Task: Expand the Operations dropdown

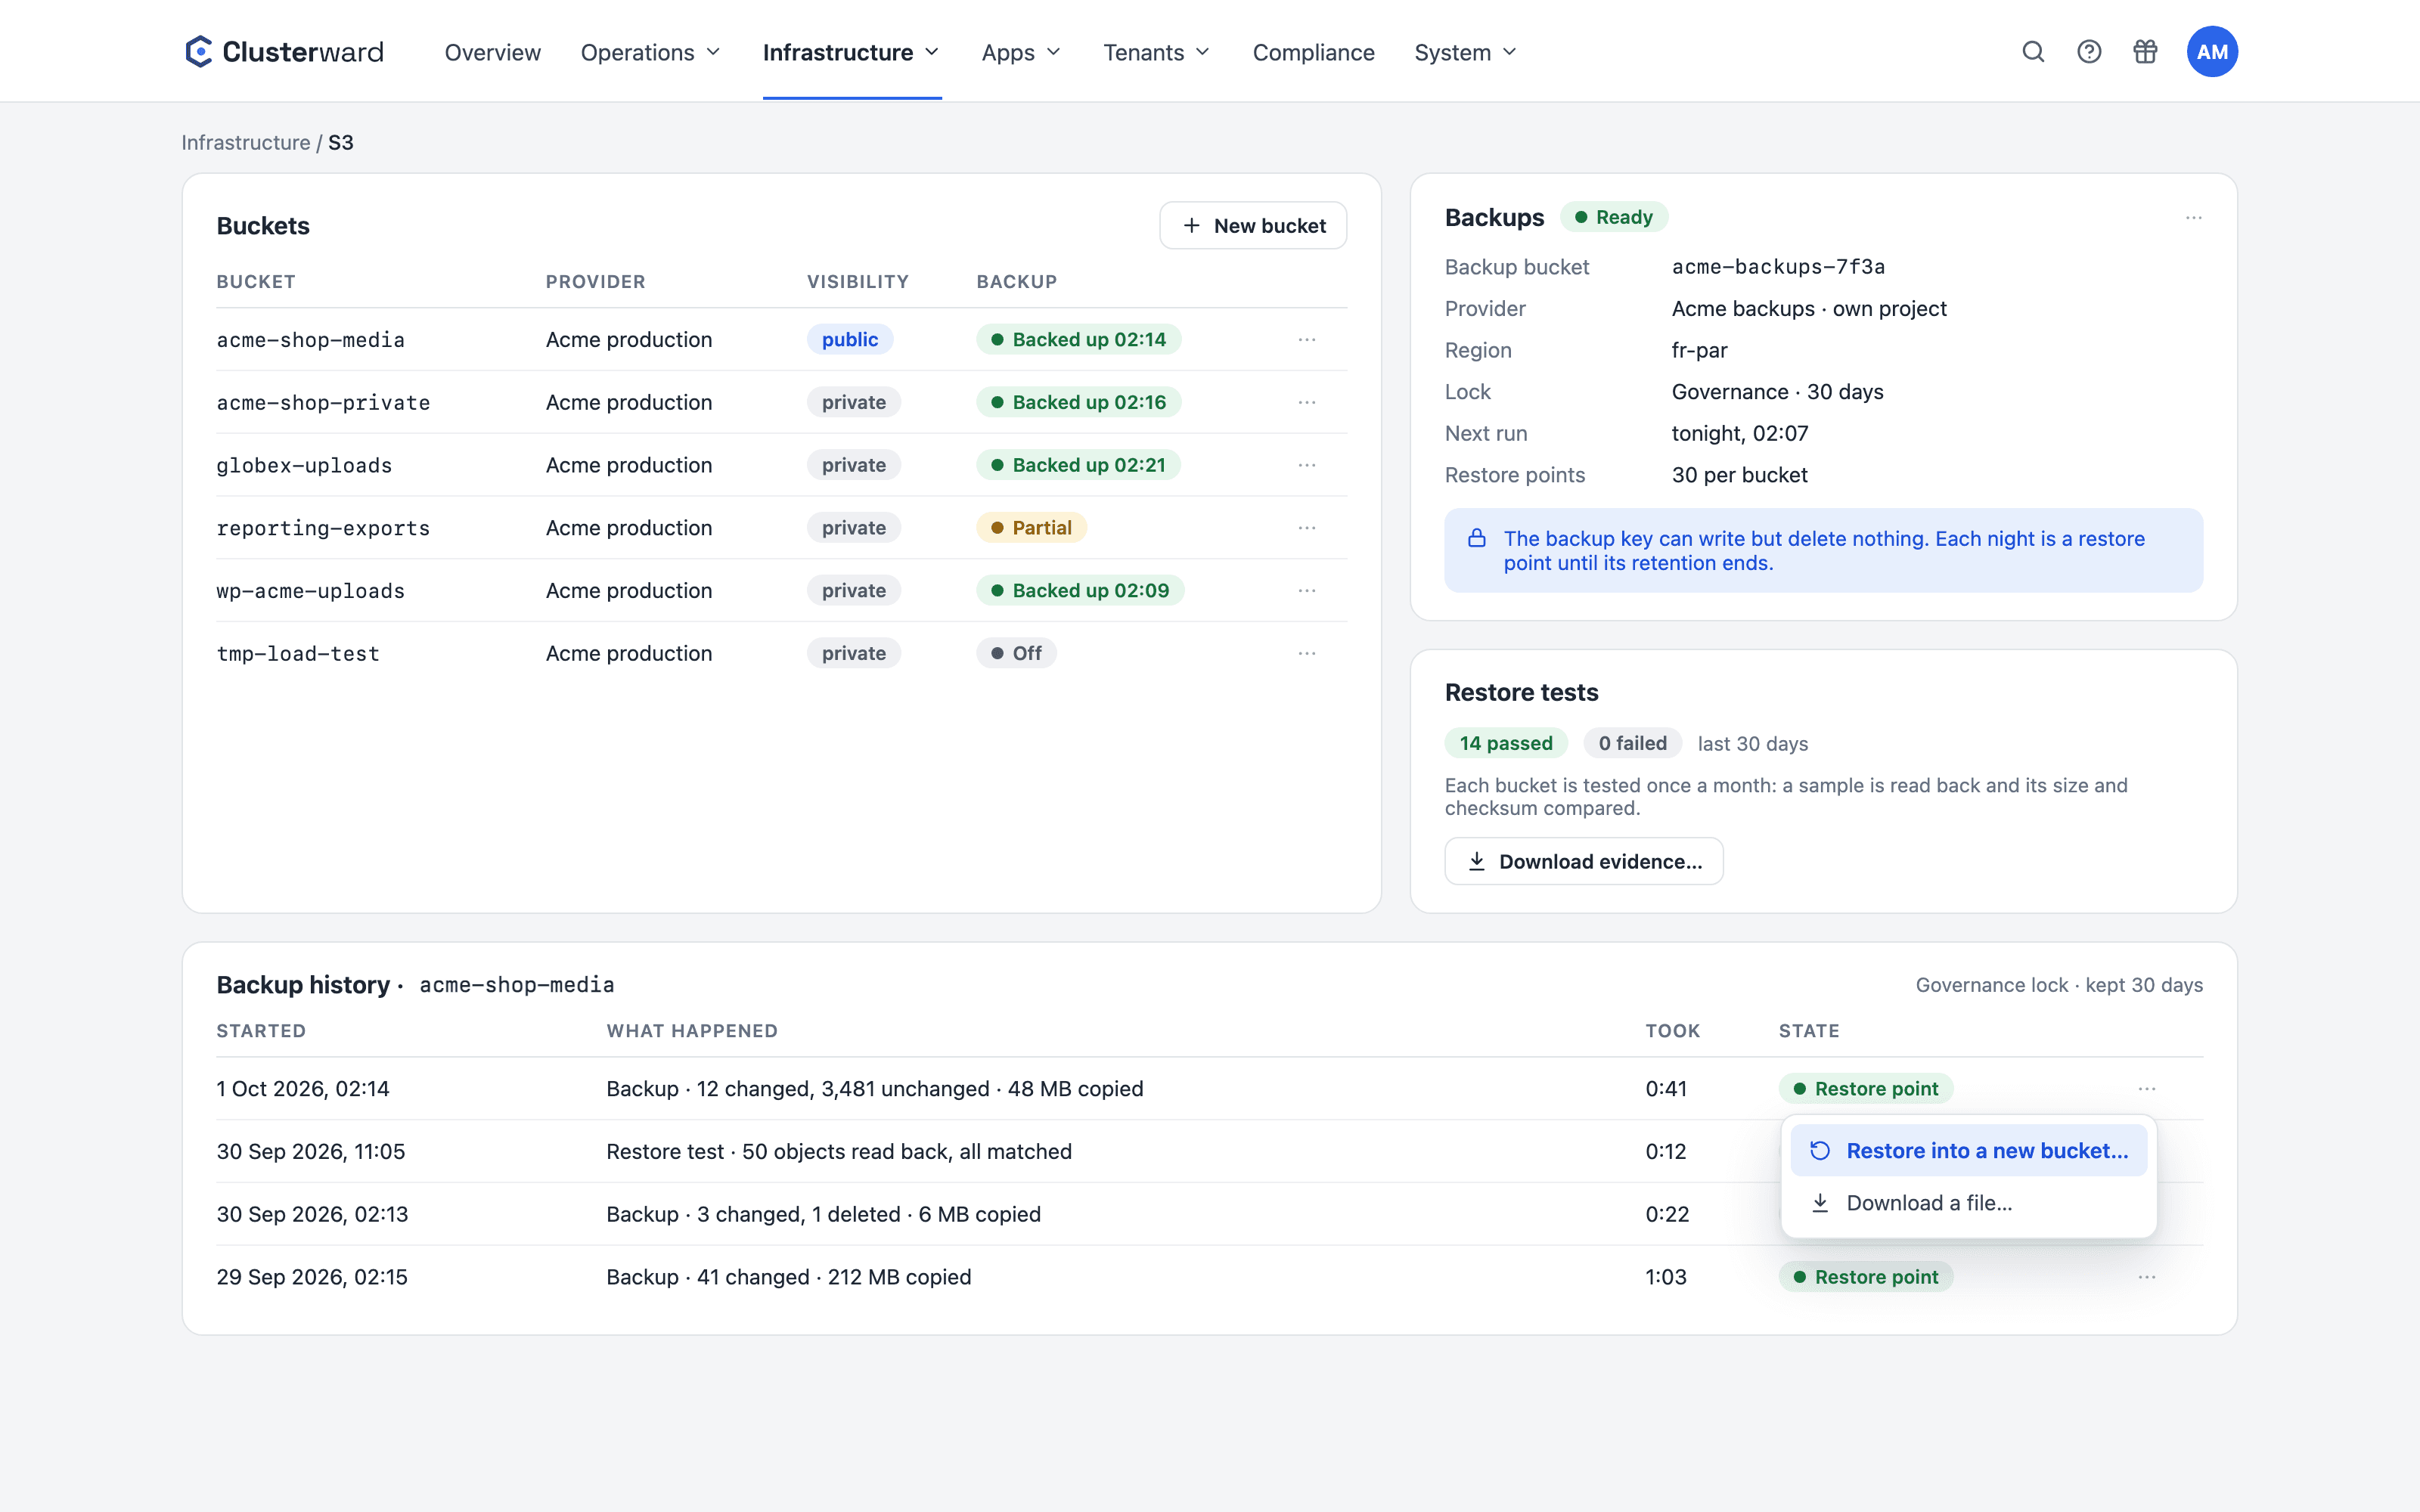Action: coord(650,52)
